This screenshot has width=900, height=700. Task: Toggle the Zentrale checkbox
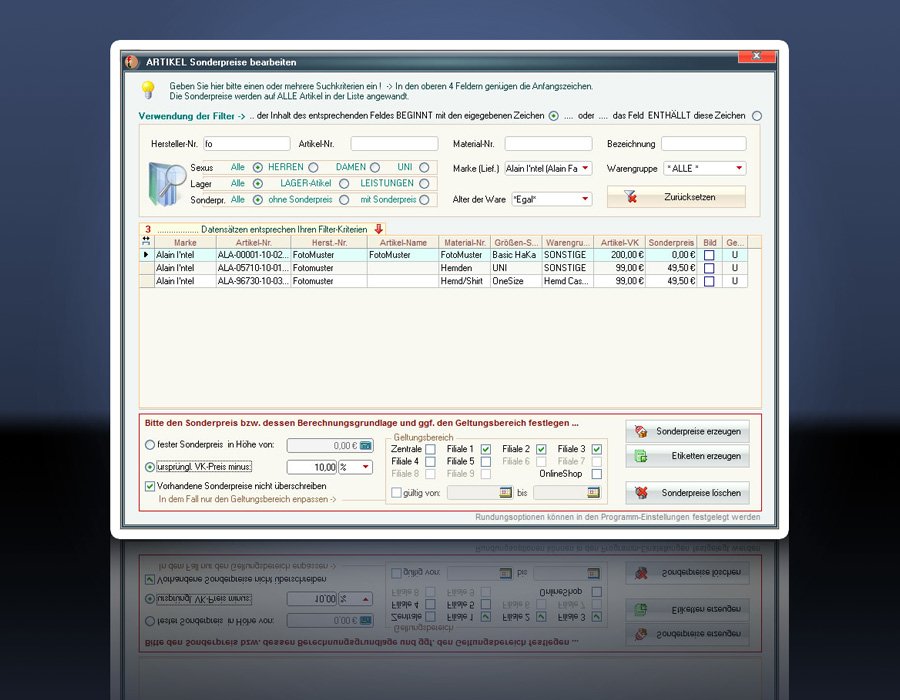coord(430,449)
